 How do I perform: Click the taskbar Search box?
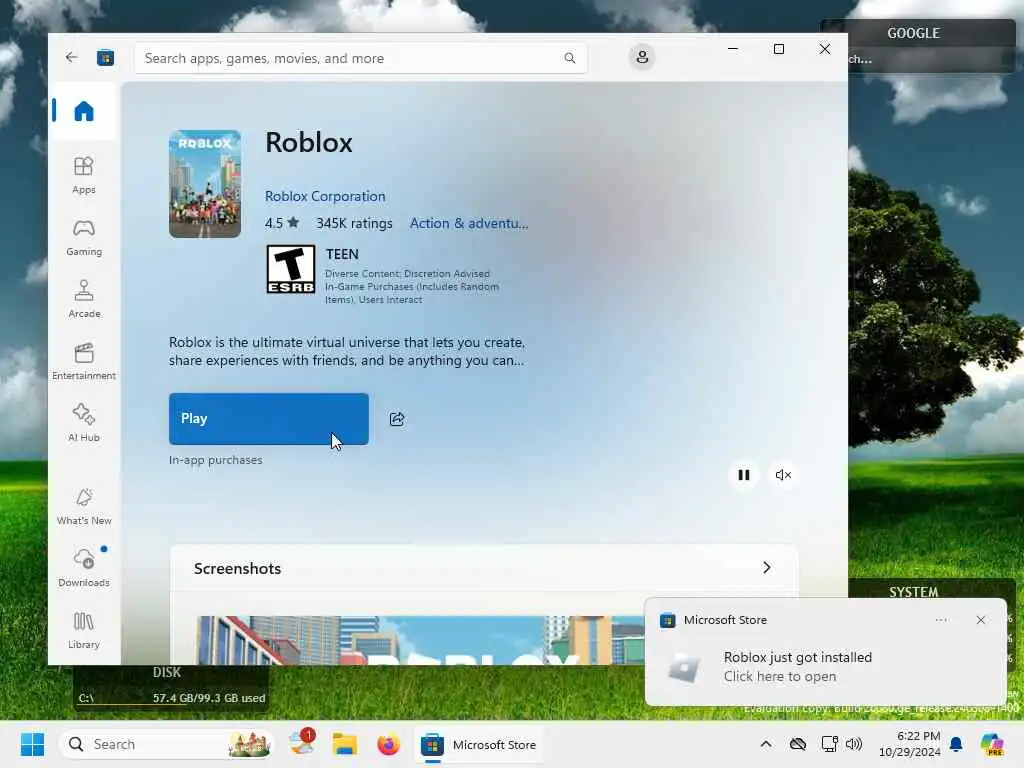click(x=167, y=744)
